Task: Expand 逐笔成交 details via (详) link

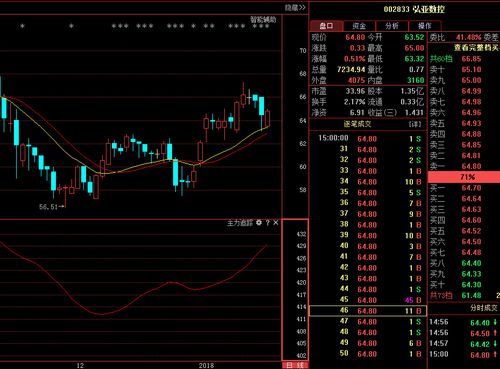Action: tap(415, 124)
